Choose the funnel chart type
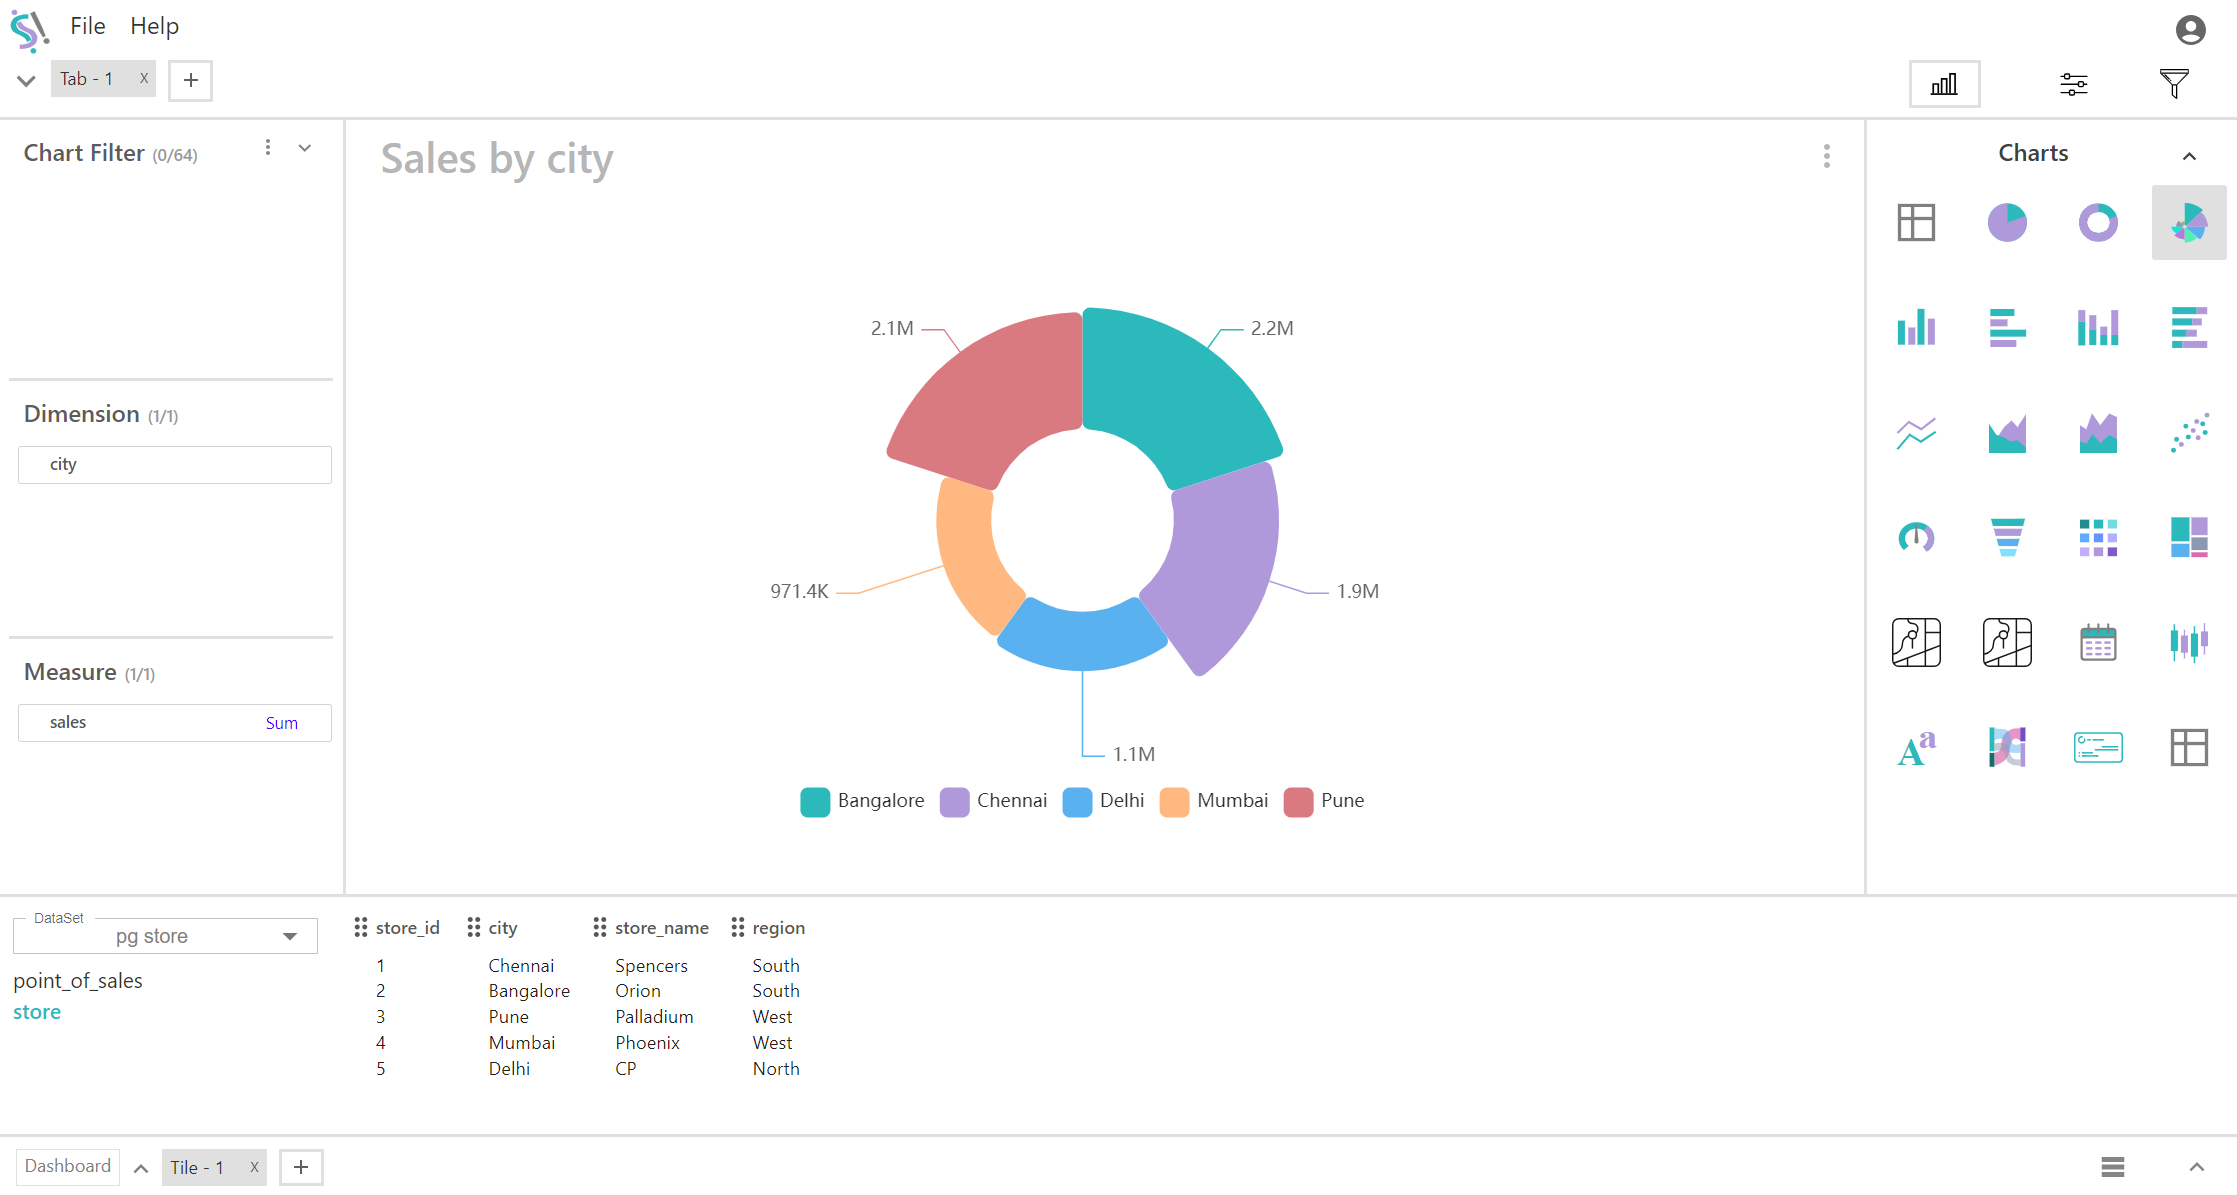Image resolution: width=2237 pixels, height=1195 pixels. coord(2006,537)
